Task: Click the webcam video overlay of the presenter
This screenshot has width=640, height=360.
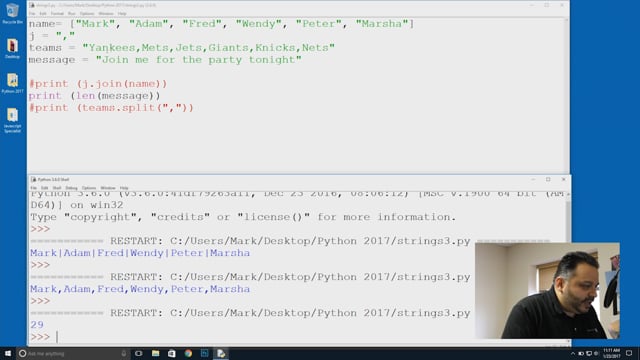Action: coord(547,291)
